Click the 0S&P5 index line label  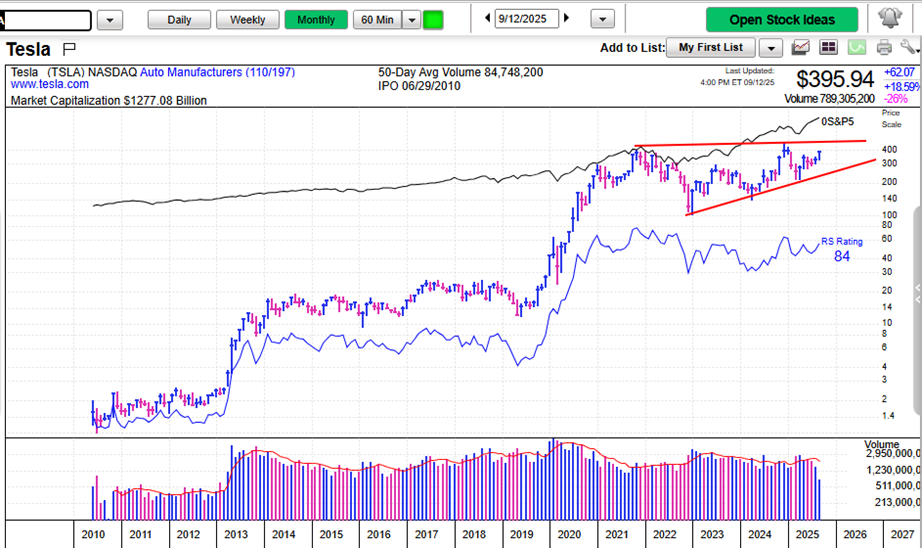[837, 121]
